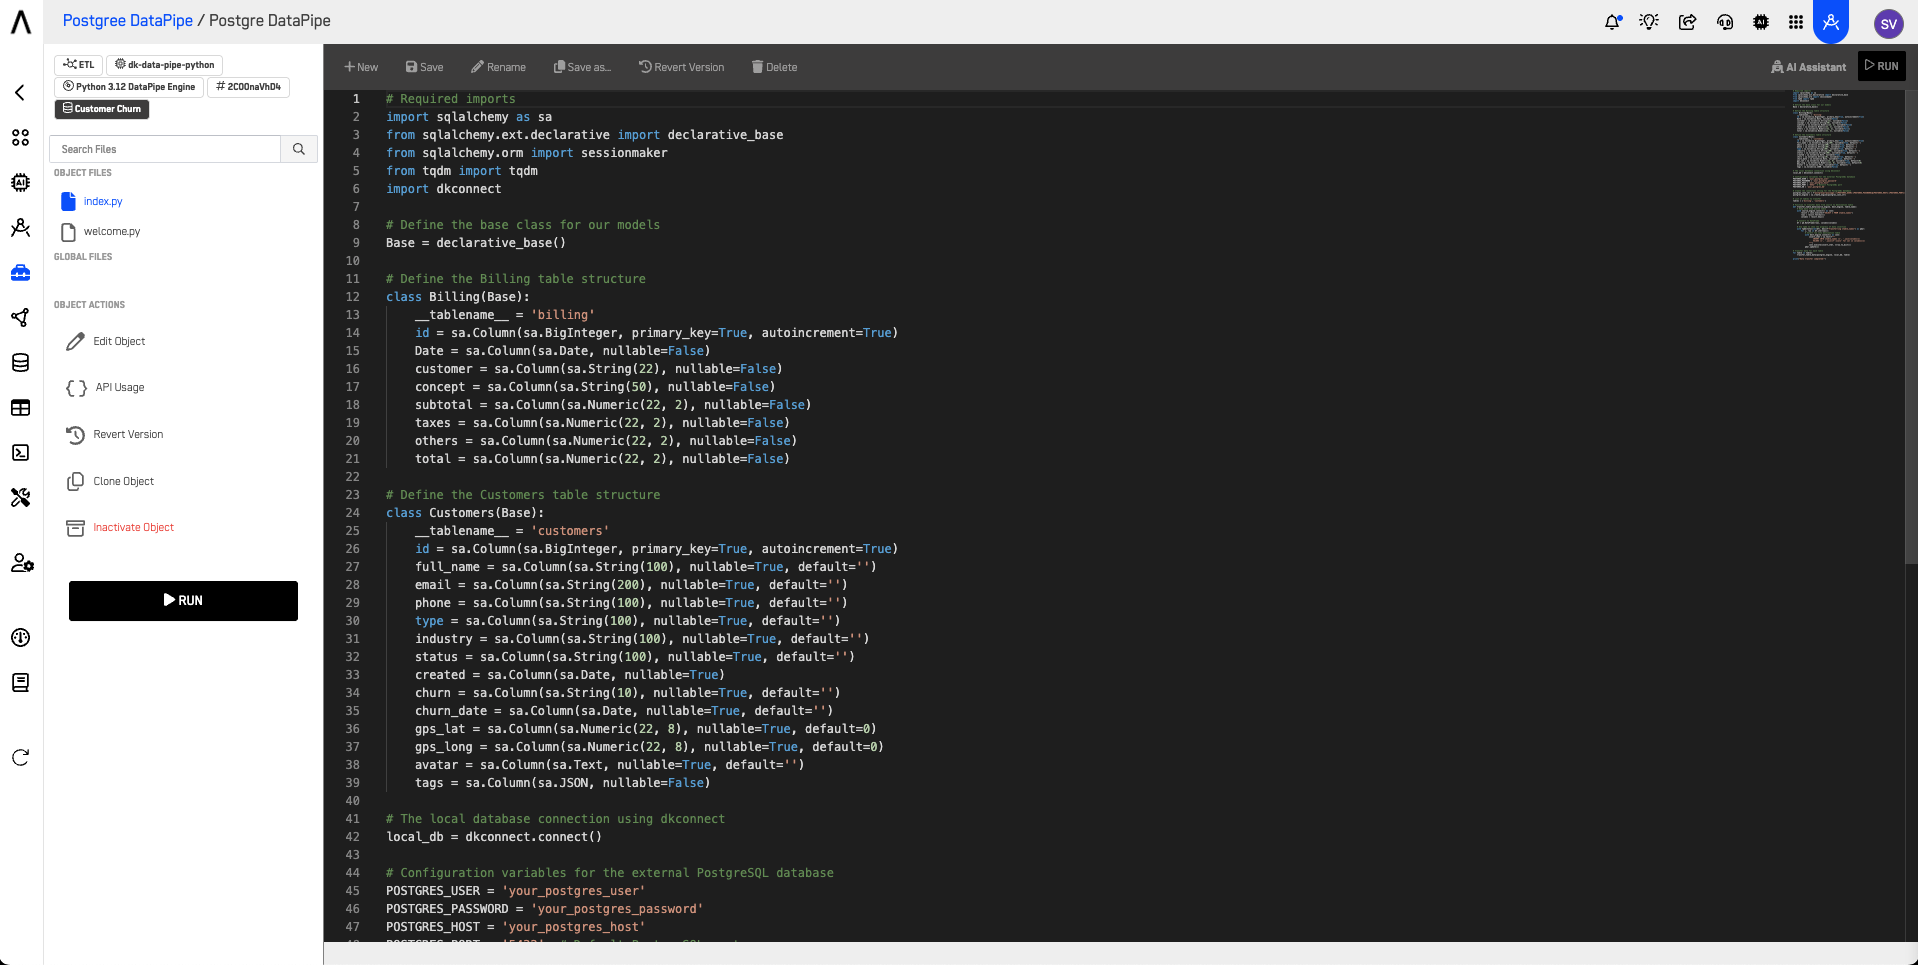Open welcome.py file
Screen dimensions: 1918x965
(x=112, y=232)
